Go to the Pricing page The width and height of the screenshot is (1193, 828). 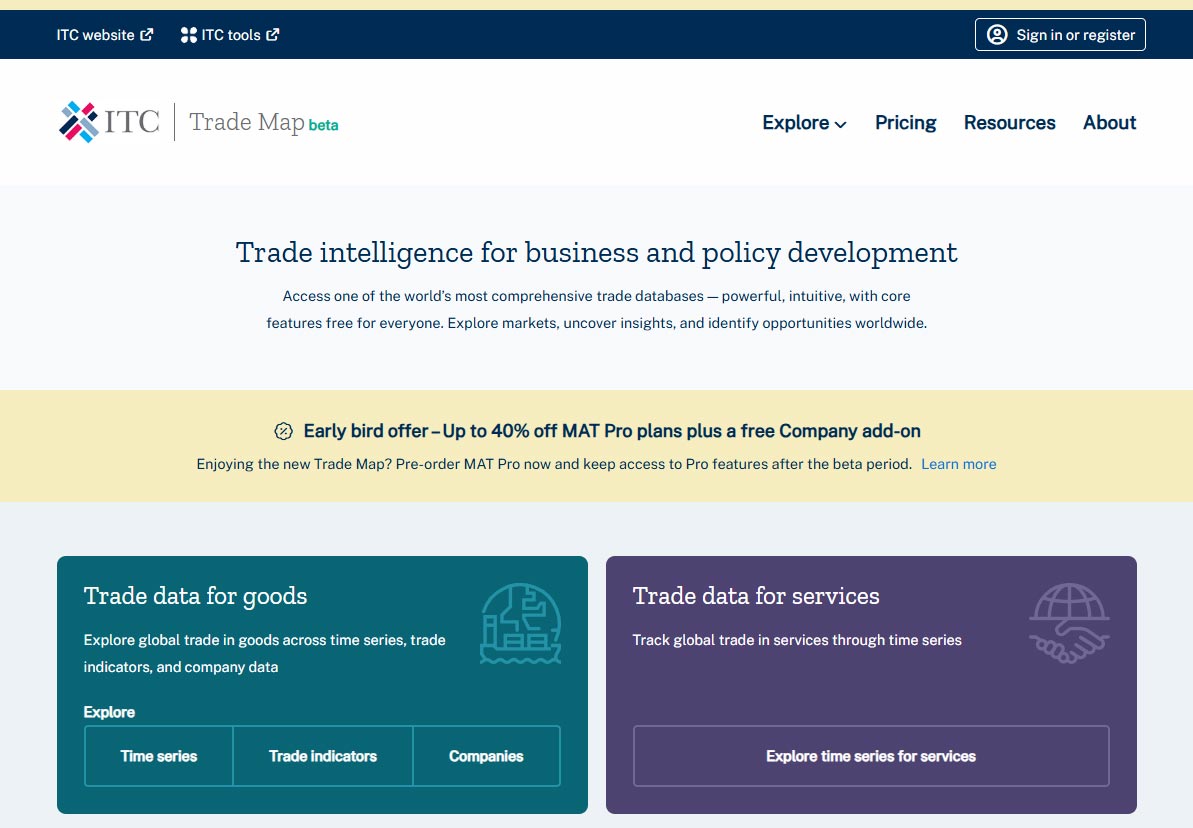tap(905, 123)
